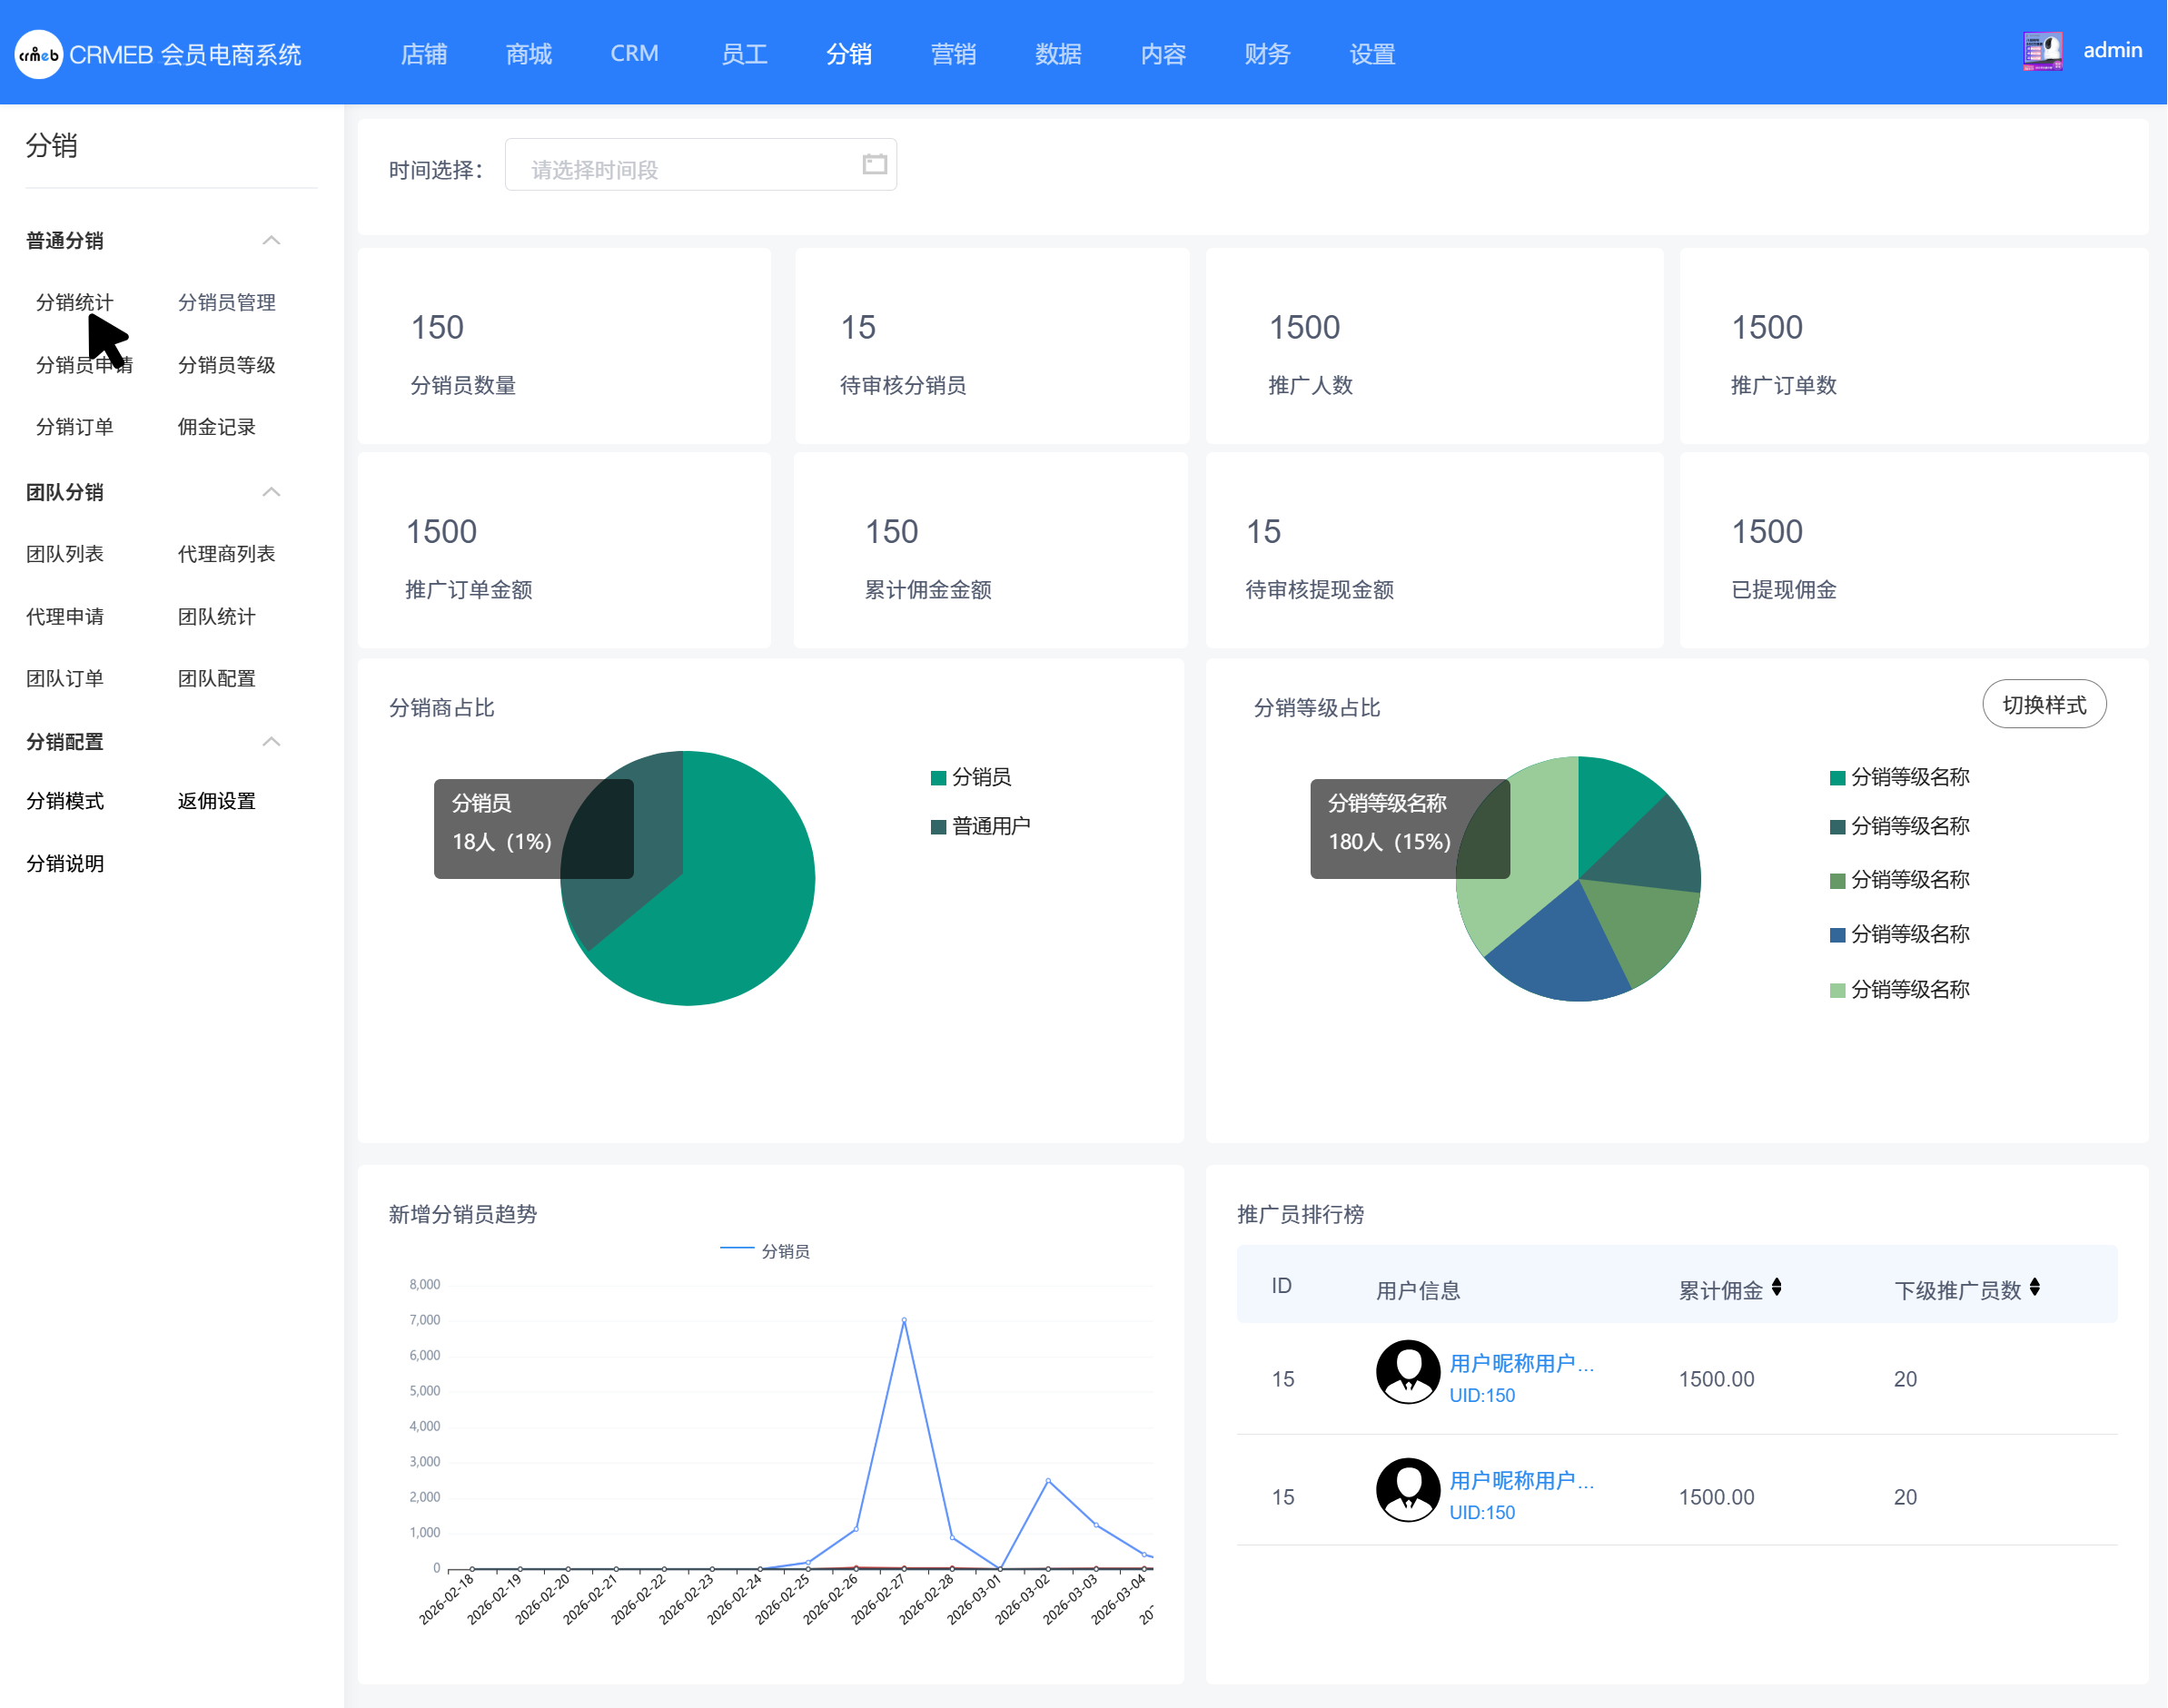The image size is (2168, 1708).
Task: Collapse the 普通分销 sidebar section
Action: tap(271, 240)
